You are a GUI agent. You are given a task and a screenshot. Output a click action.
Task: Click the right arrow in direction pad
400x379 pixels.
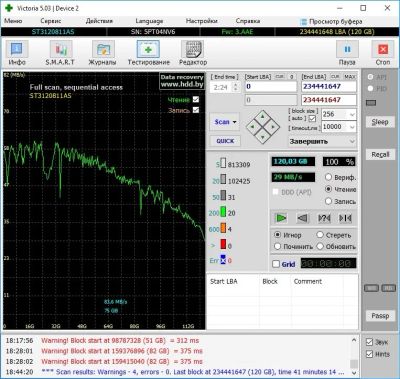coord(273,127)
